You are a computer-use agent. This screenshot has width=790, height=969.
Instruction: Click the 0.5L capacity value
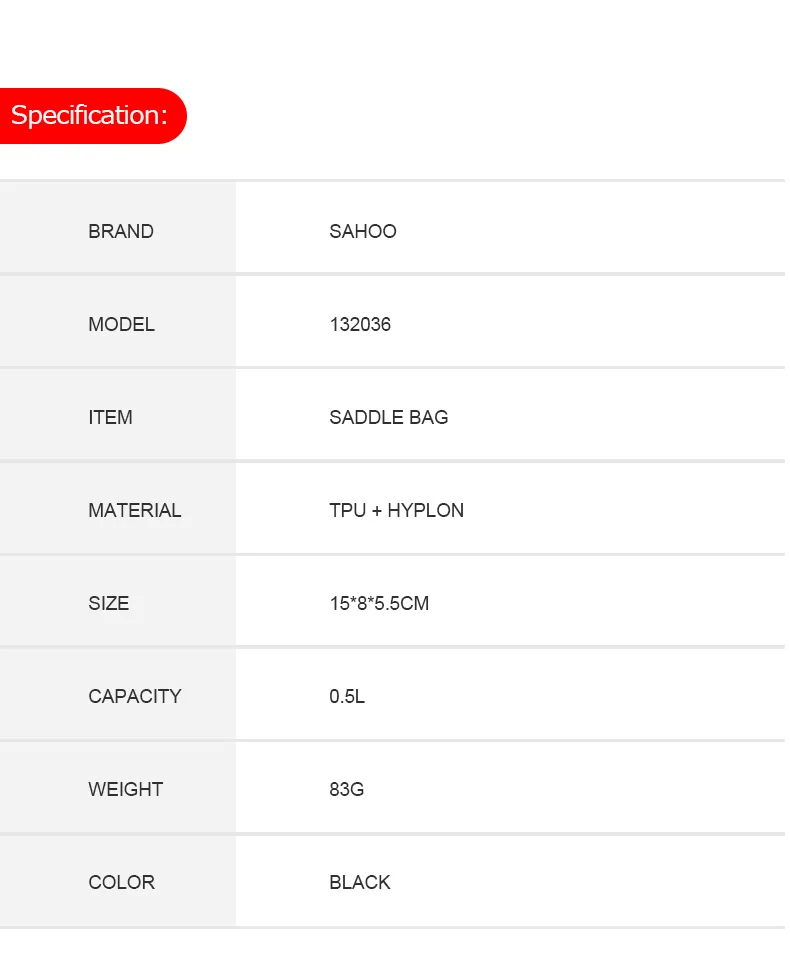[x=347, y=696]
